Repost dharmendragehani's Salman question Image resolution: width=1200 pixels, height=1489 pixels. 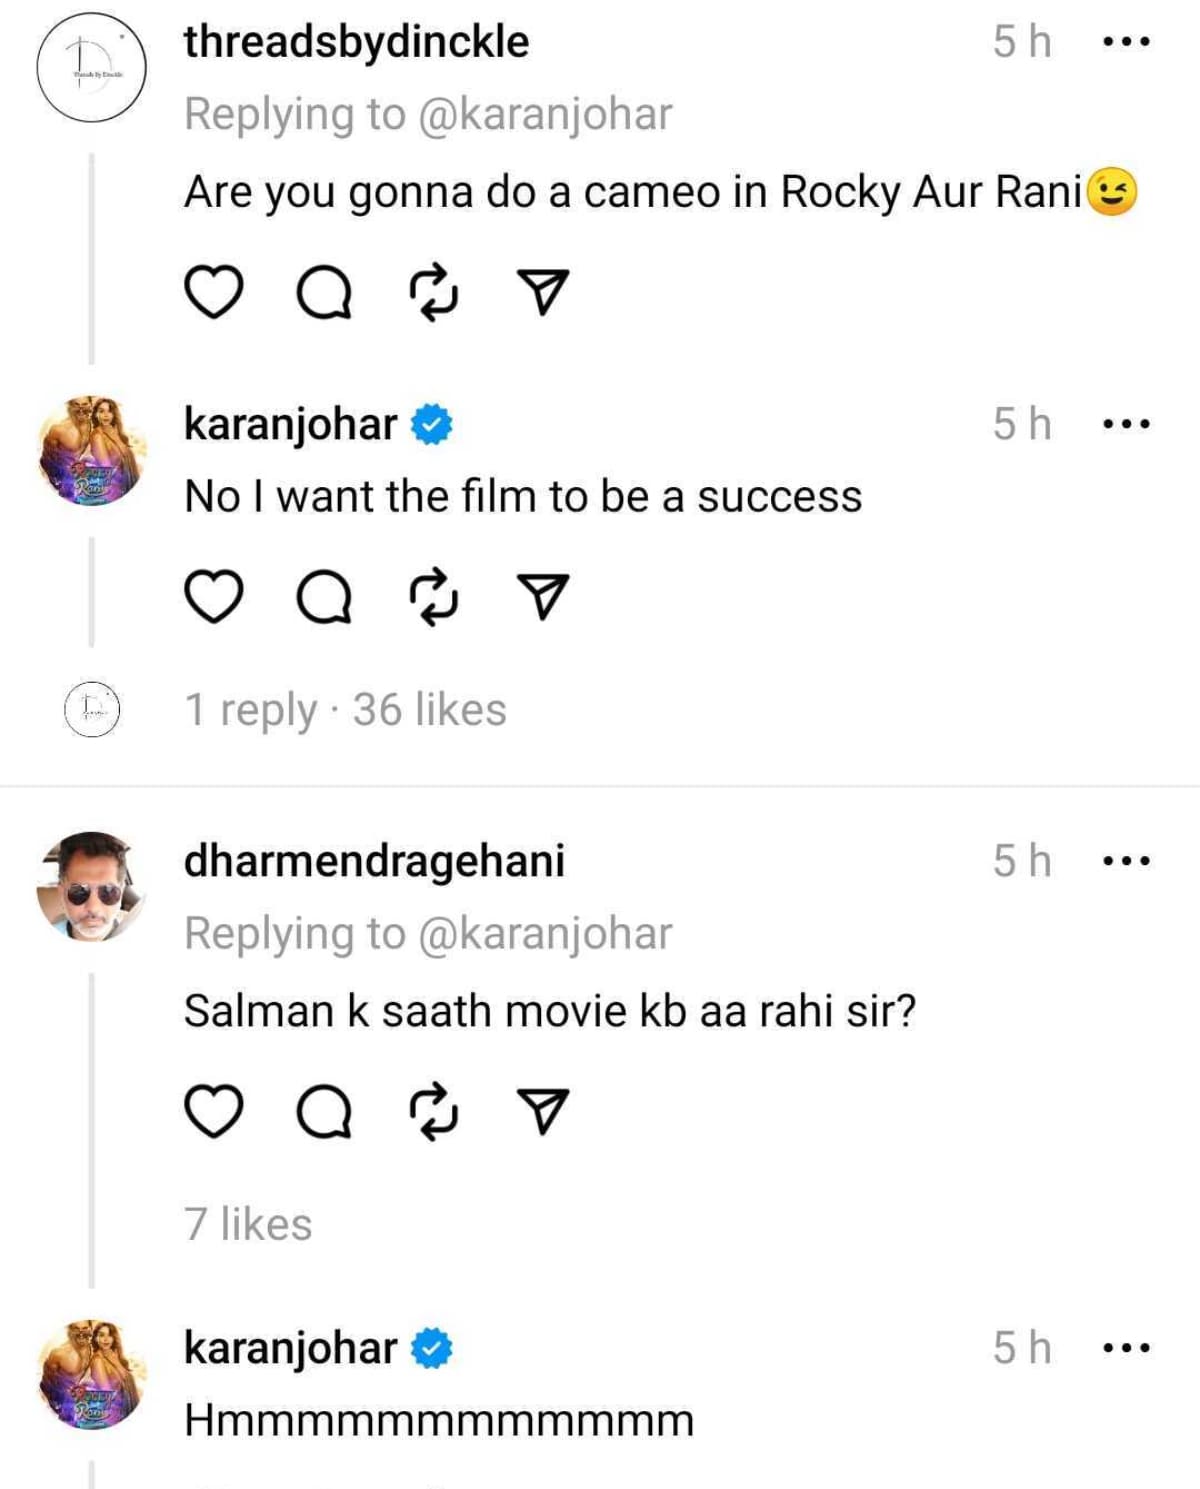point(434,1111)
